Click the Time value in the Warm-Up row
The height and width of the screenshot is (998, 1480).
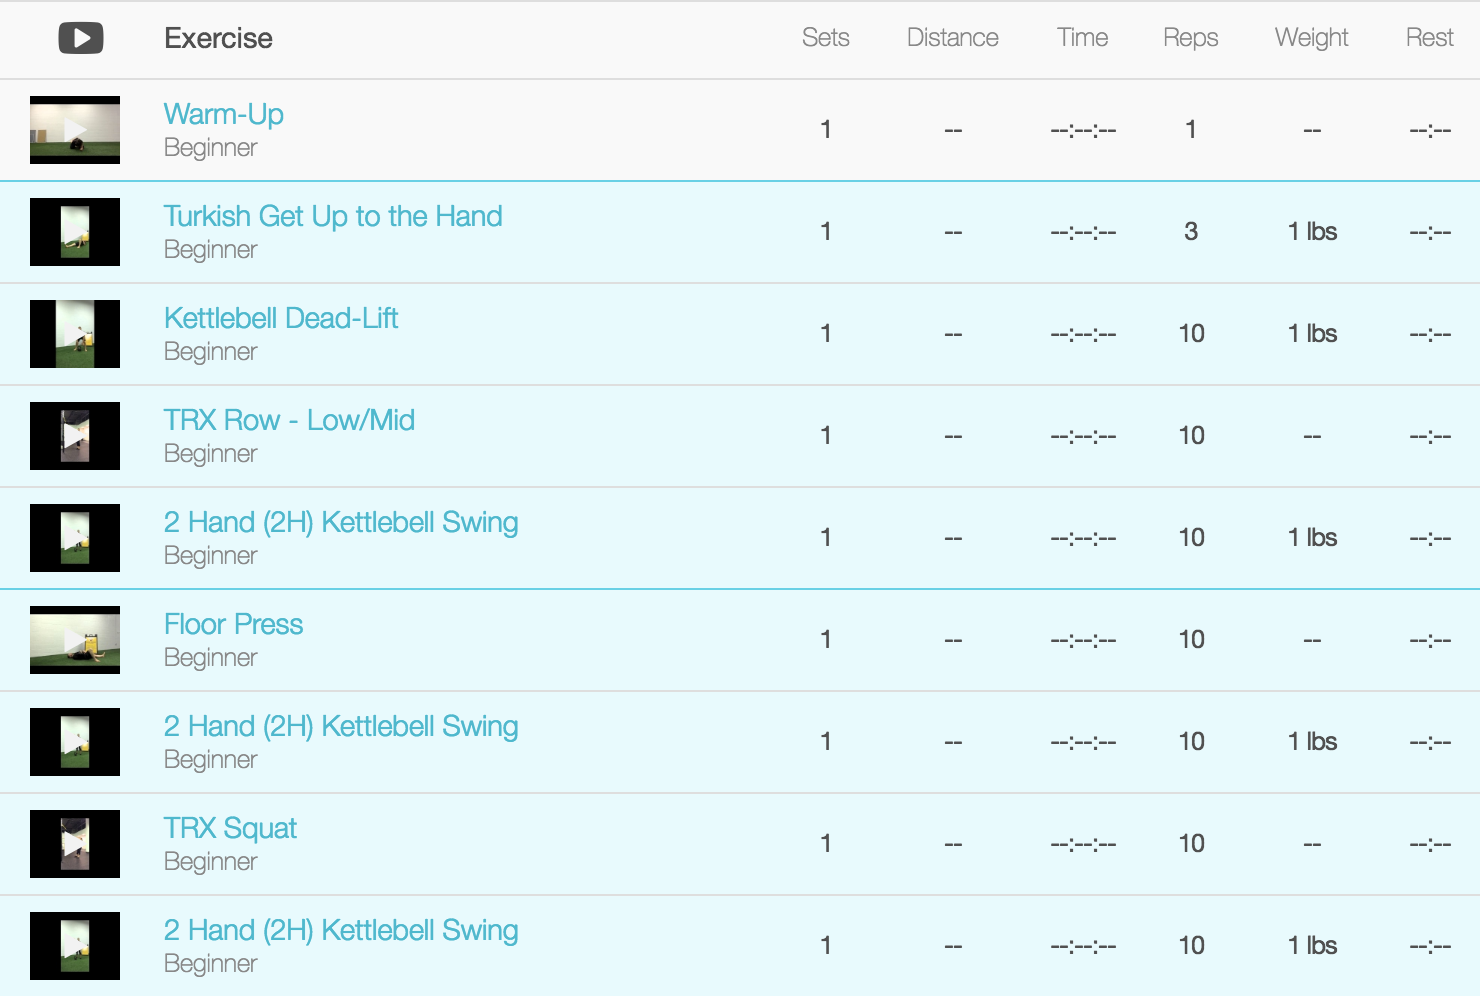[x=1083, y=130]
